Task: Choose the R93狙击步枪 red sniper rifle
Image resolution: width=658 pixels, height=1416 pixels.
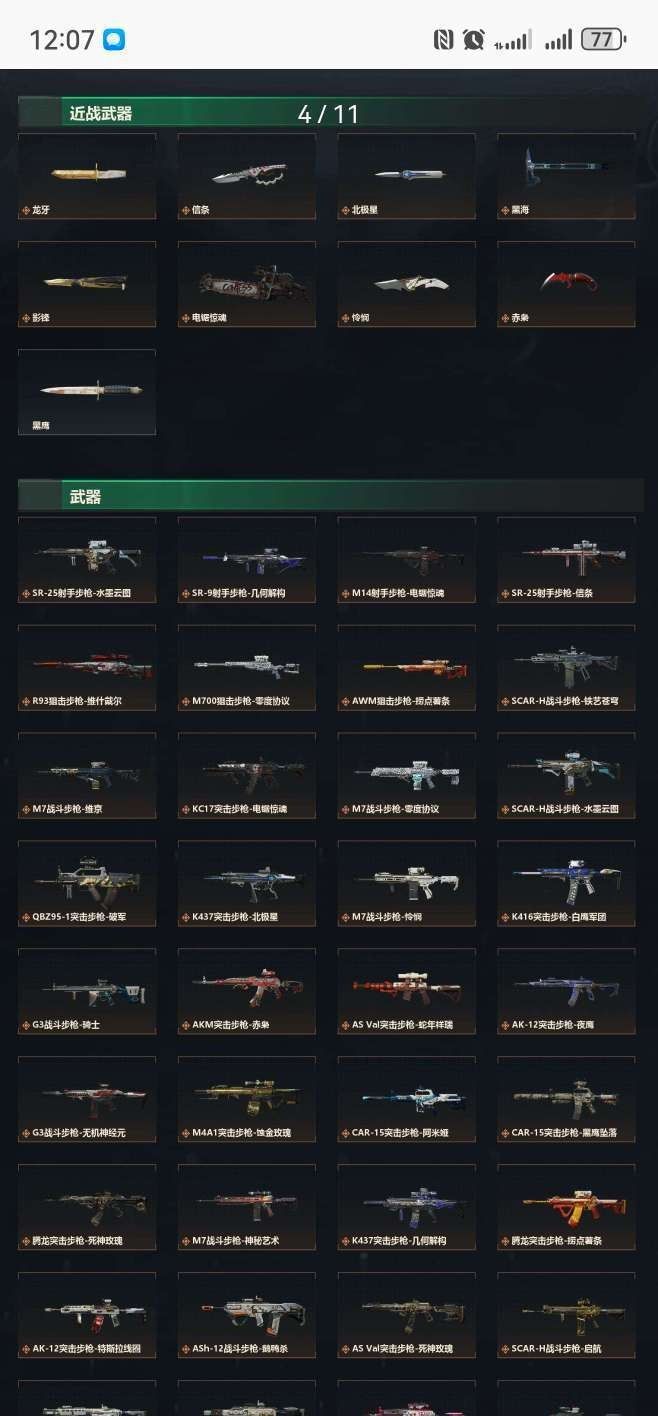Action: (87, 667)
